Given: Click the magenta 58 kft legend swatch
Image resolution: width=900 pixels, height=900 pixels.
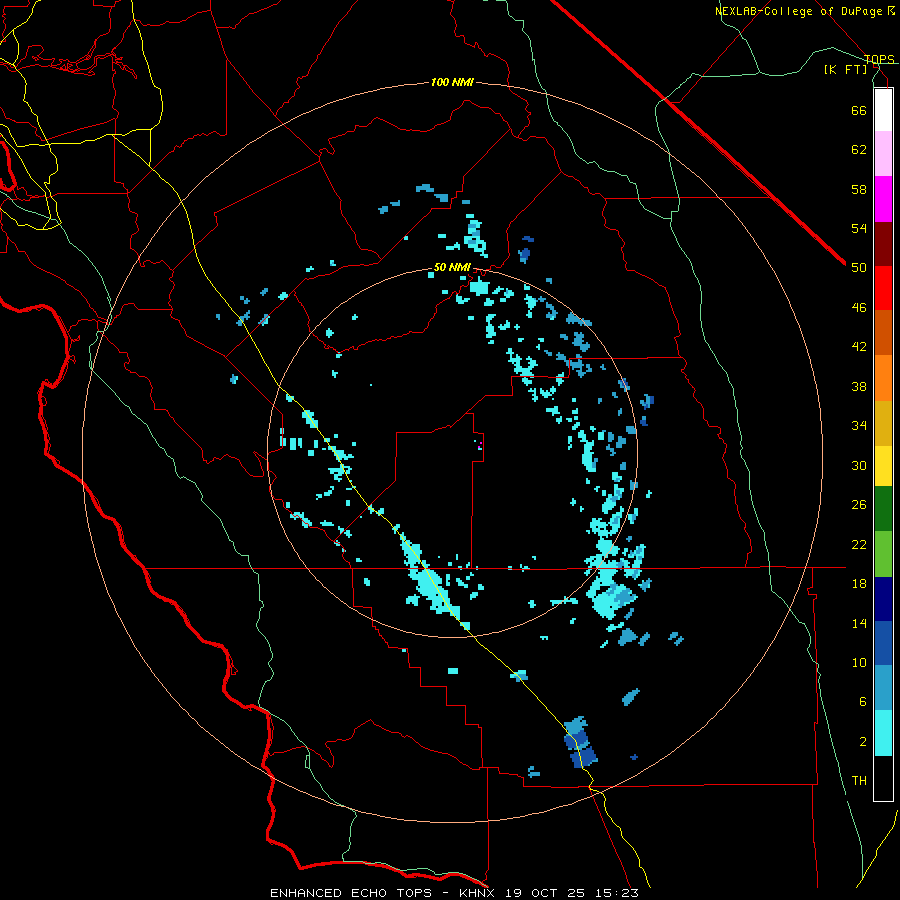Looking at the screenshot, I should (883, 199).
